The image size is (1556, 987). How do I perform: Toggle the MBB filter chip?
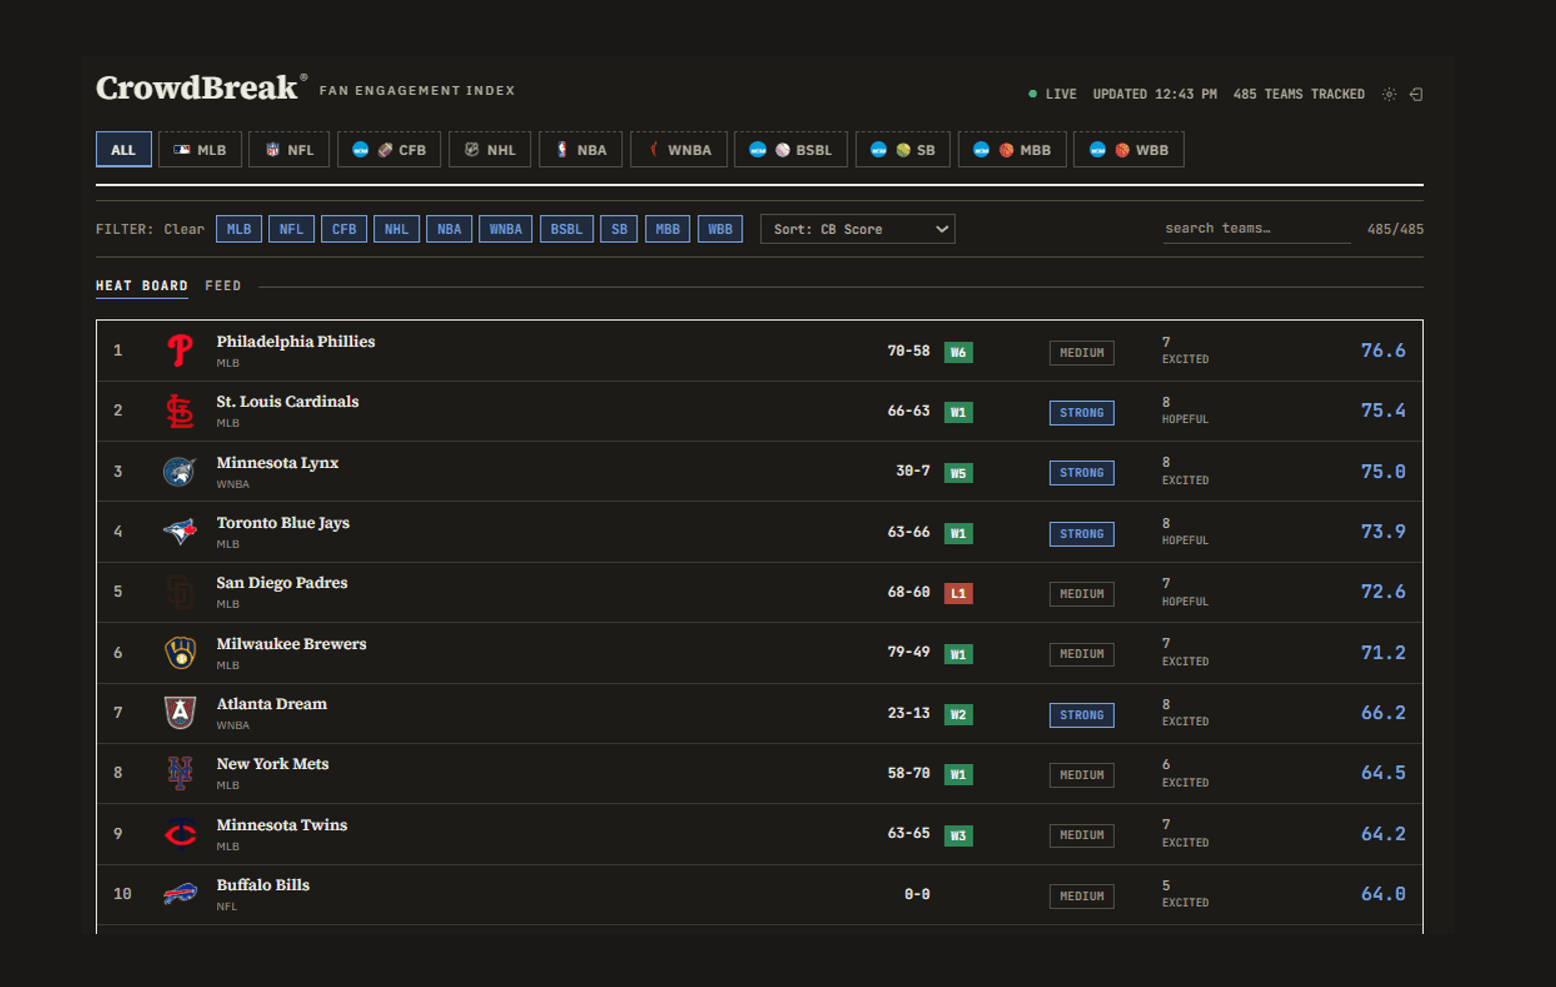[667, 229]
